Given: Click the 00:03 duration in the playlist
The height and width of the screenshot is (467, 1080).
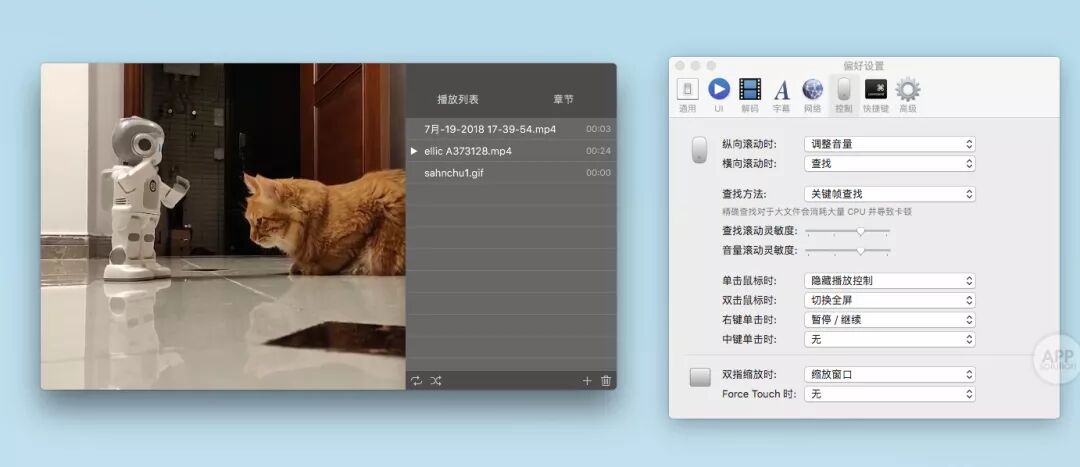Looking at the screenshot, I should tap(598, 129).
